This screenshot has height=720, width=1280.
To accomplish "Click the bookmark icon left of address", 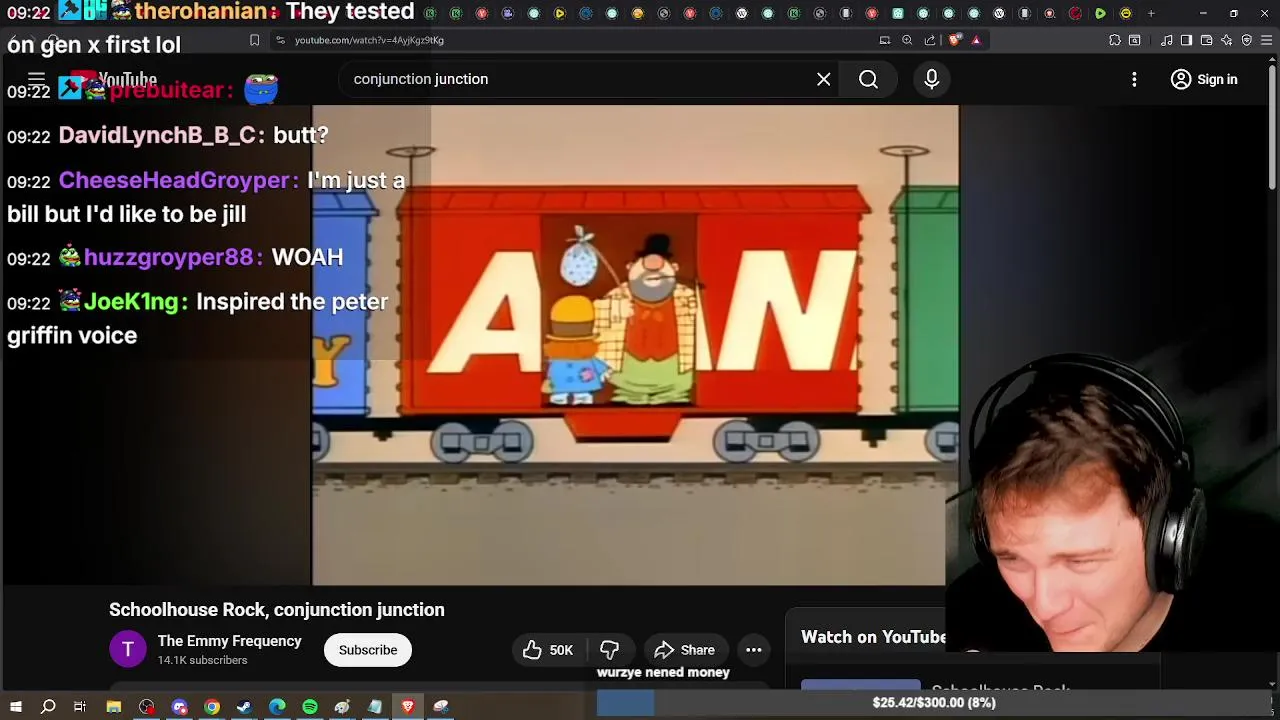I will pos(254,40).
